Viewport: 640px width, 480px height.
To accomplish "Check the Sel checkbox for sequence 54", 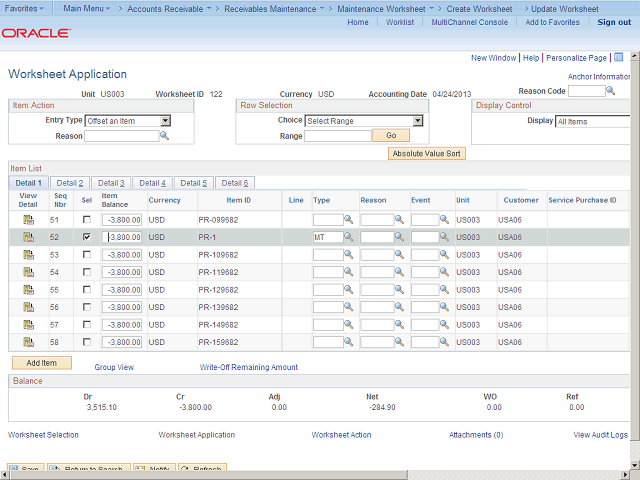I will (87, 272).
